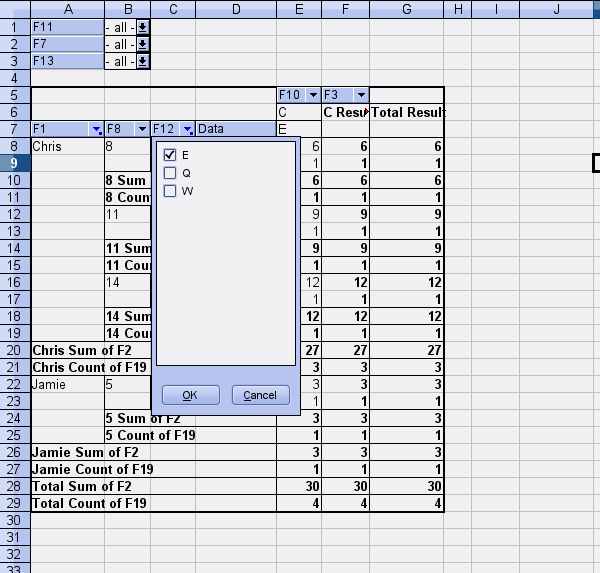Uncheck the E filter checkbox
Screen dimensions: 600x573
pos(170,155)
